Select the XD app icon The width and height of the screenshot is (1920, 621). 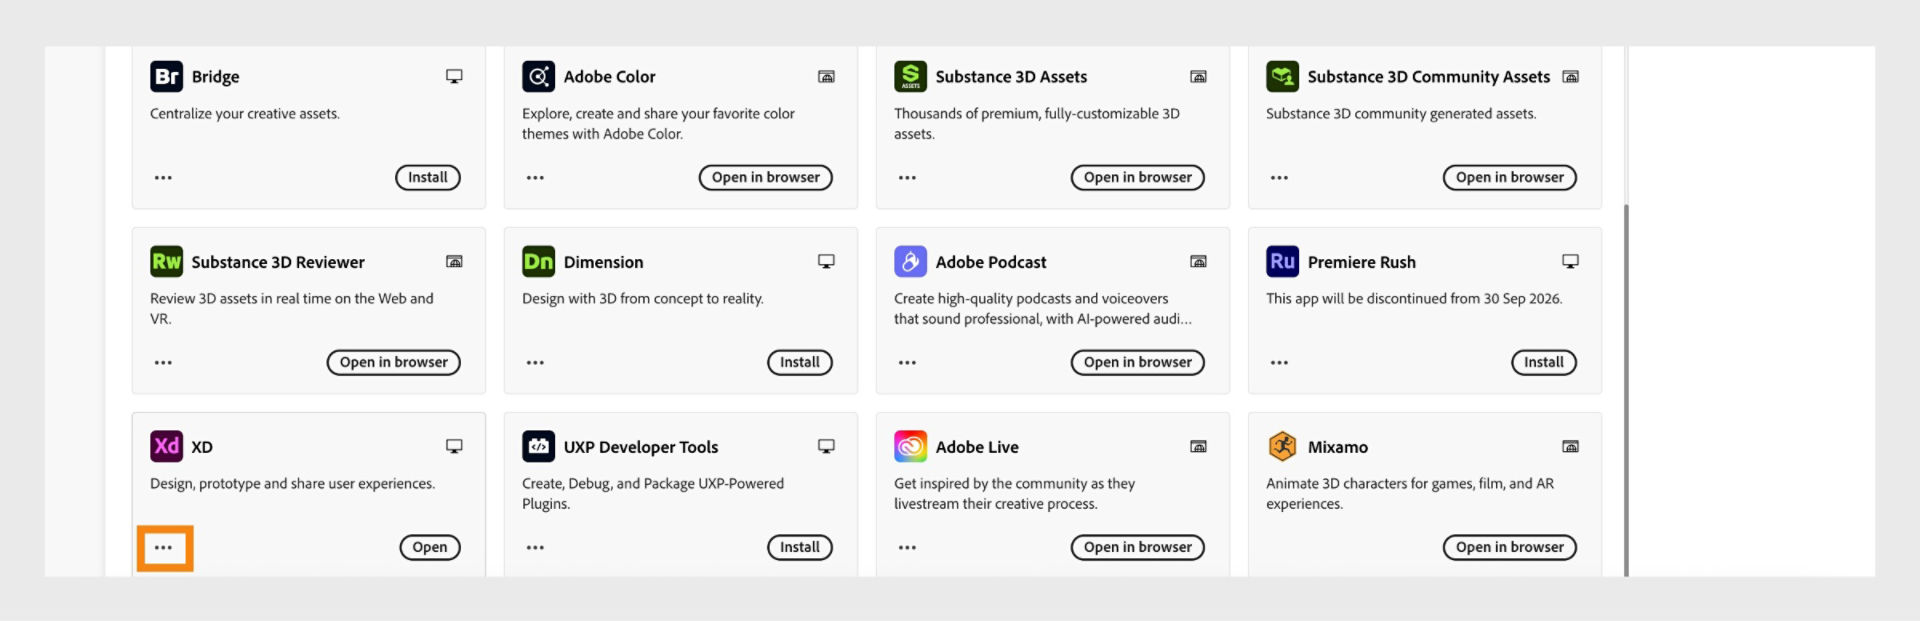point(165,446)
